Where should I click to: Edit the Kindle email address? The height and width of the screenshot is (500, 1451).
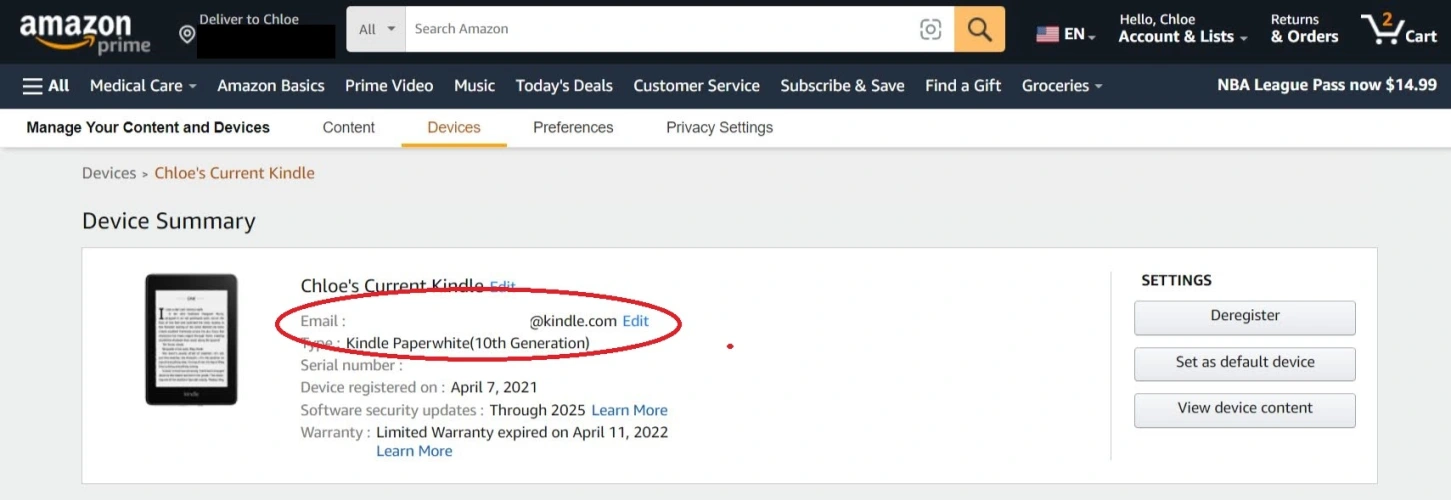635,321
